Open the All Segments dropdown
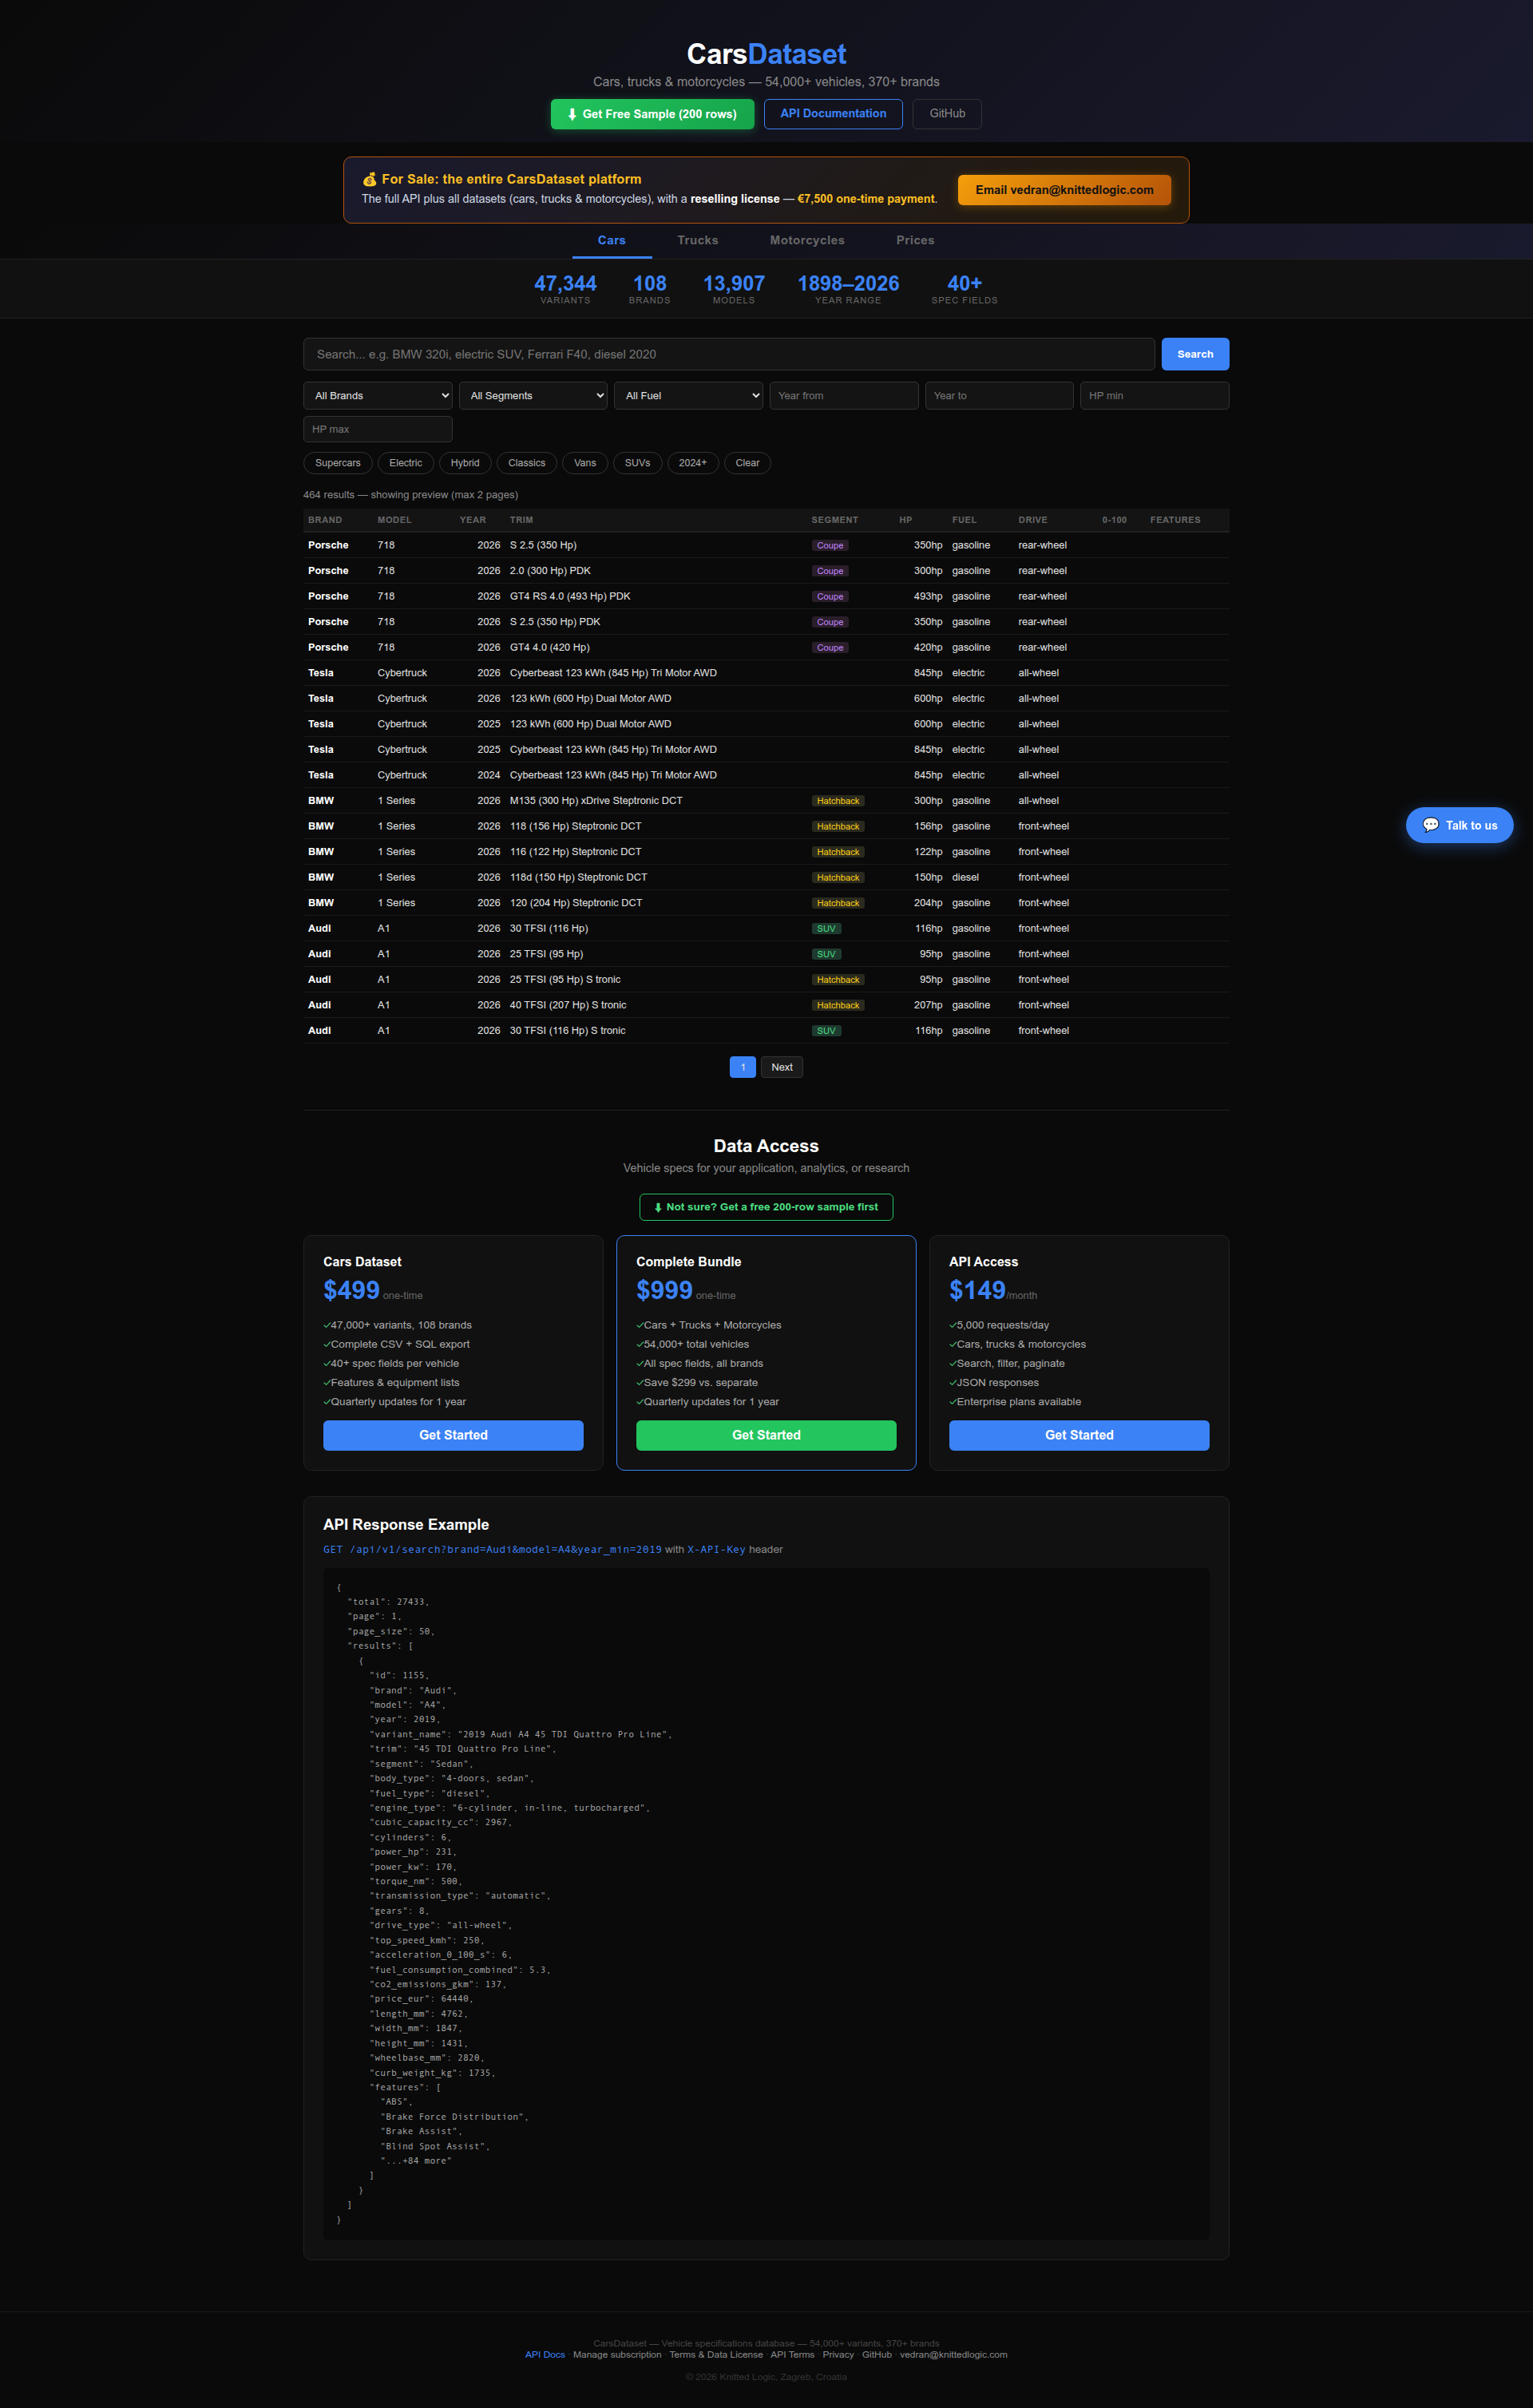Viewport: 1533px width, 2408px height. 533,396
